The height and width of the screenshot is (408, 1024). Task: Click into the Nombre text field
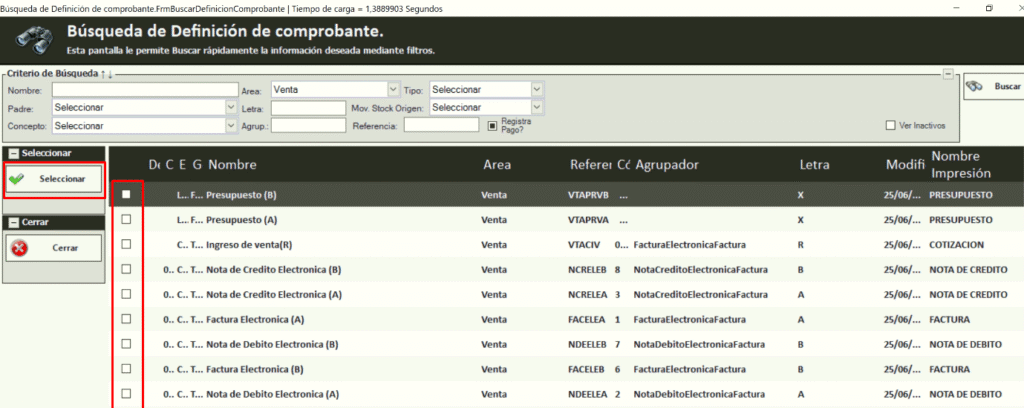144,89
